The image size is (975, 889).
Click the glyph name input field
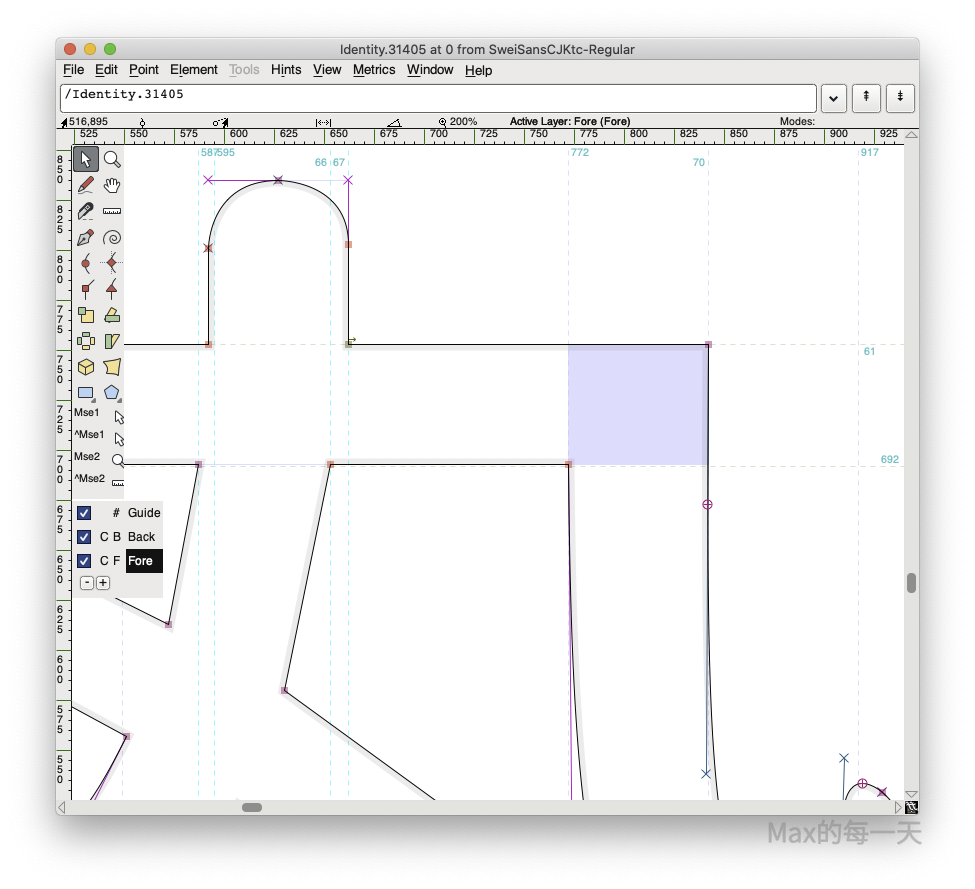tap(438, 98)
